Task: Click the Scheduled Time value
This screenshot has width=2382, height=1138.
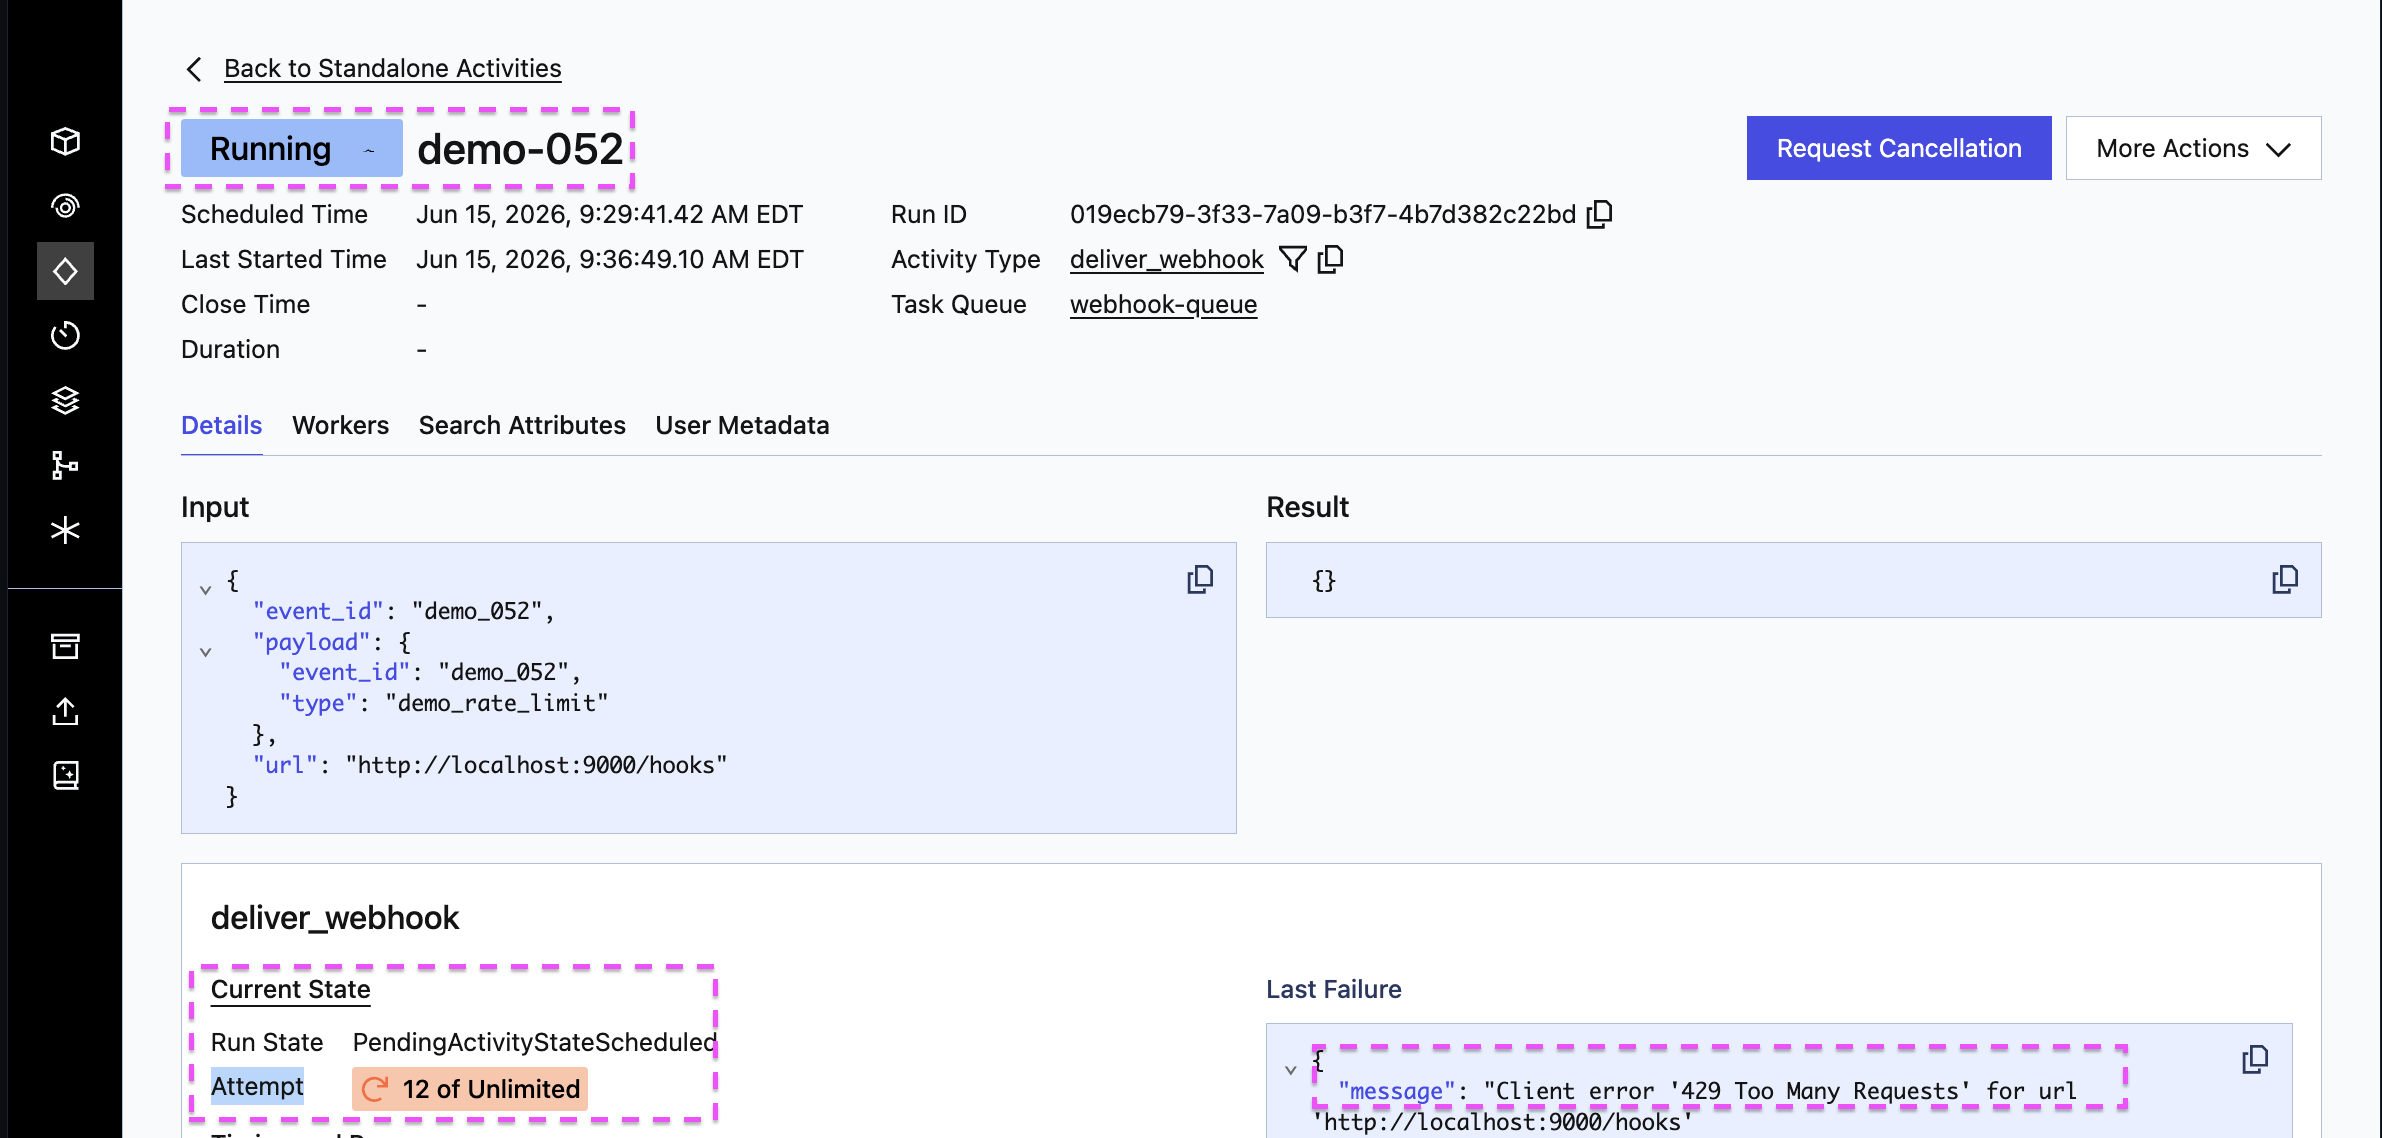Action: click(610, 214)
